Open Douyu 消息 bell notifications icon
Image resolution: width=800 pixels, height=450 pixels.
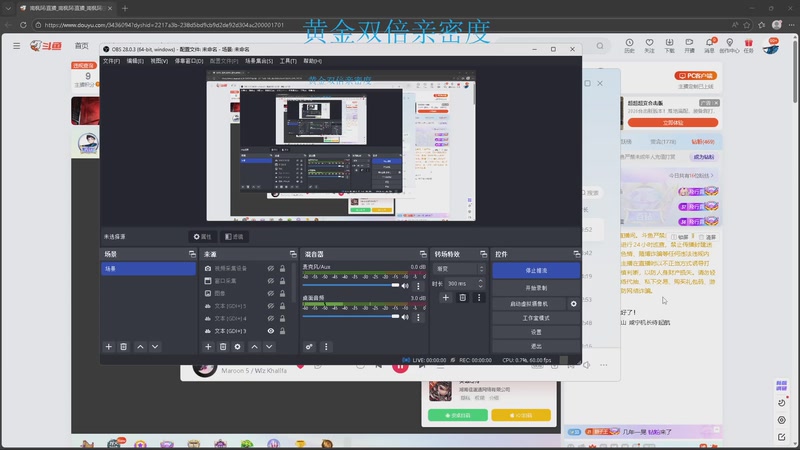tap(709, 45)
